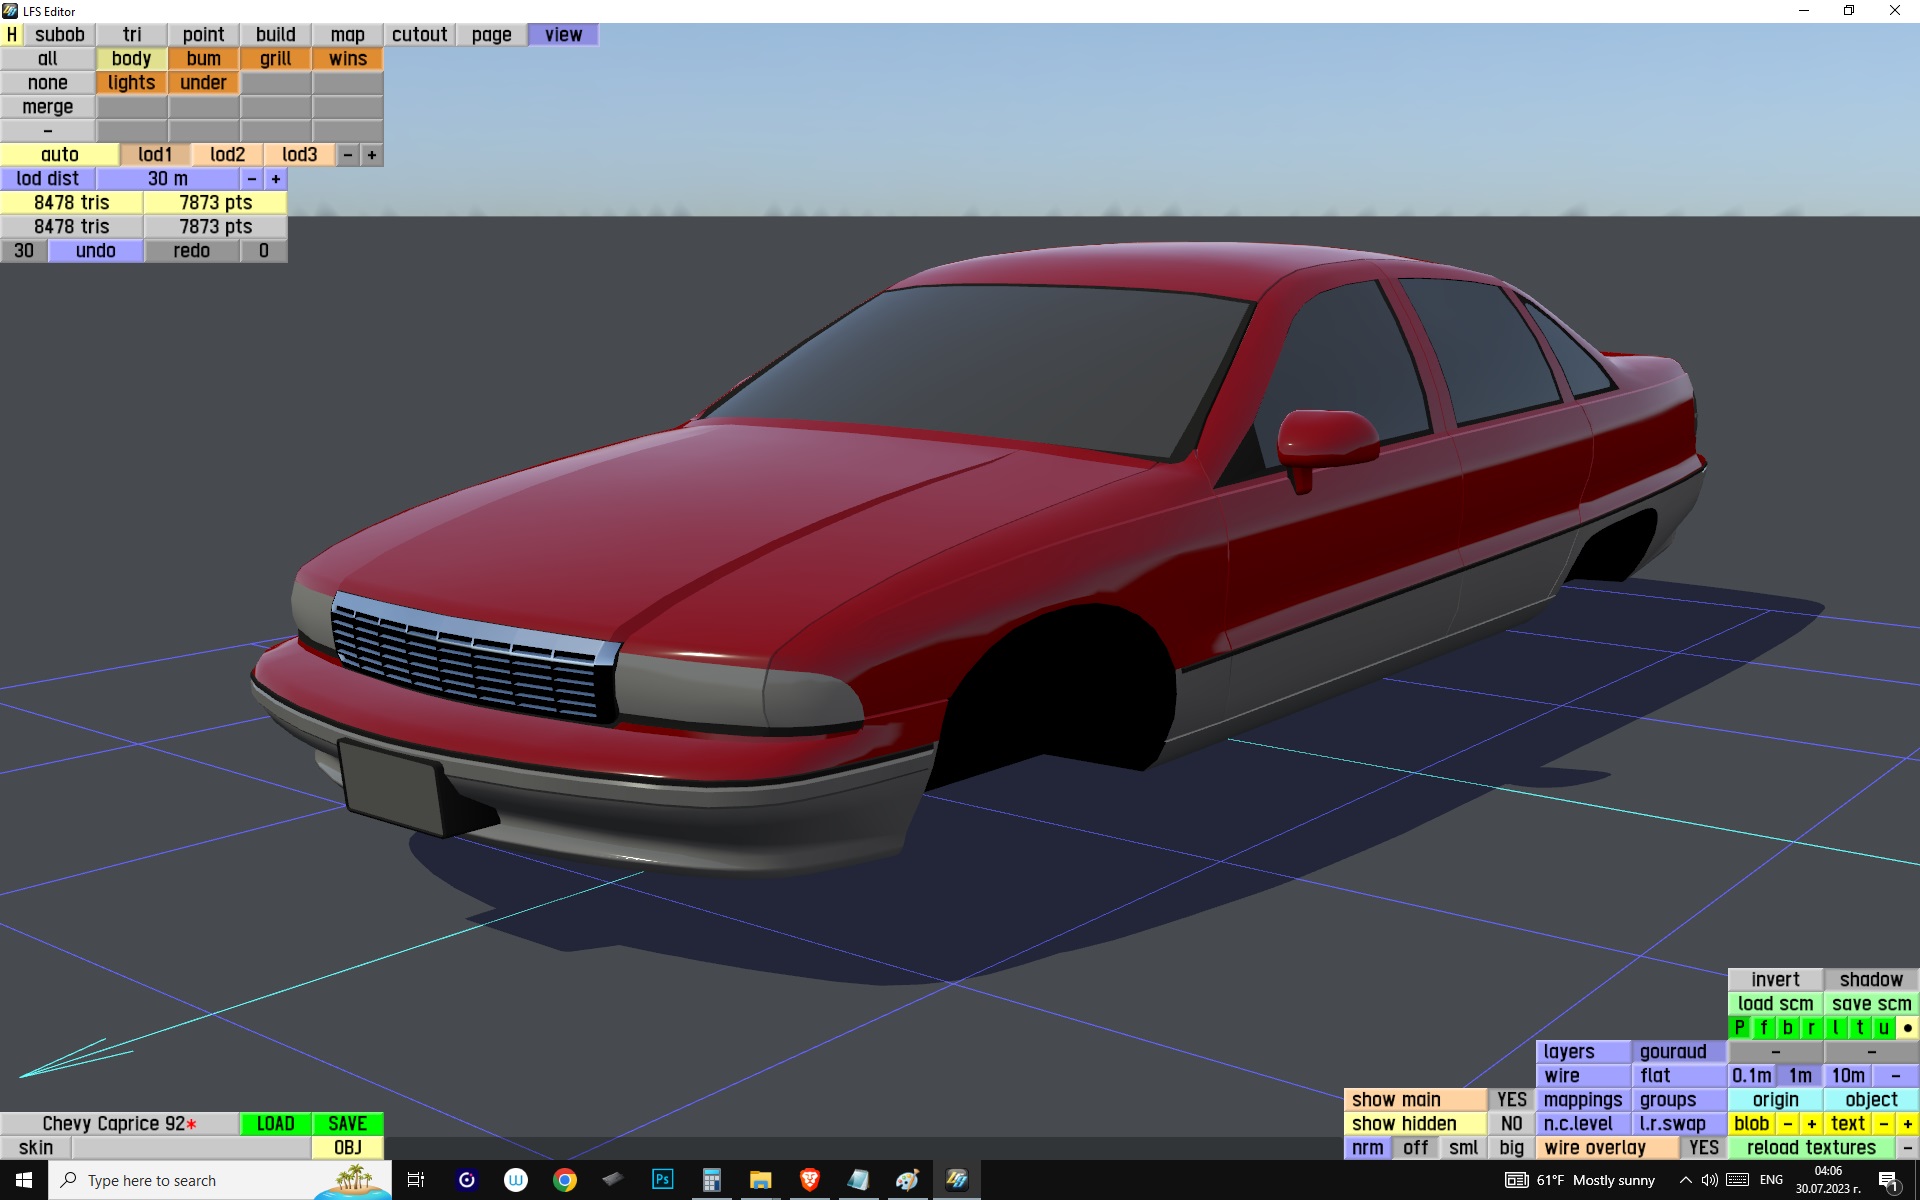Toggle show hidden NO button
This screenshot has width=1920, height=1200.
pos(1511,1124)
